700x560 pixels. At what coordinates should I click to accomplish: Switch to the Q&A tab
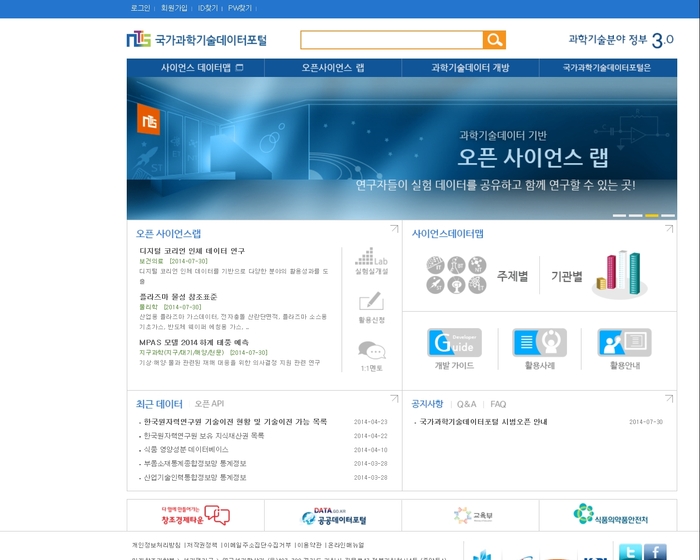[x=467, y=404]
